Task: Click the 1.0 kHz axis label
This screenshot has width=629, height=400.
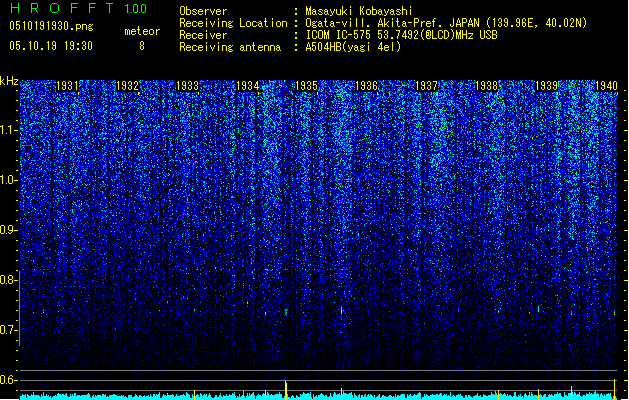Action: pos(8,180)
